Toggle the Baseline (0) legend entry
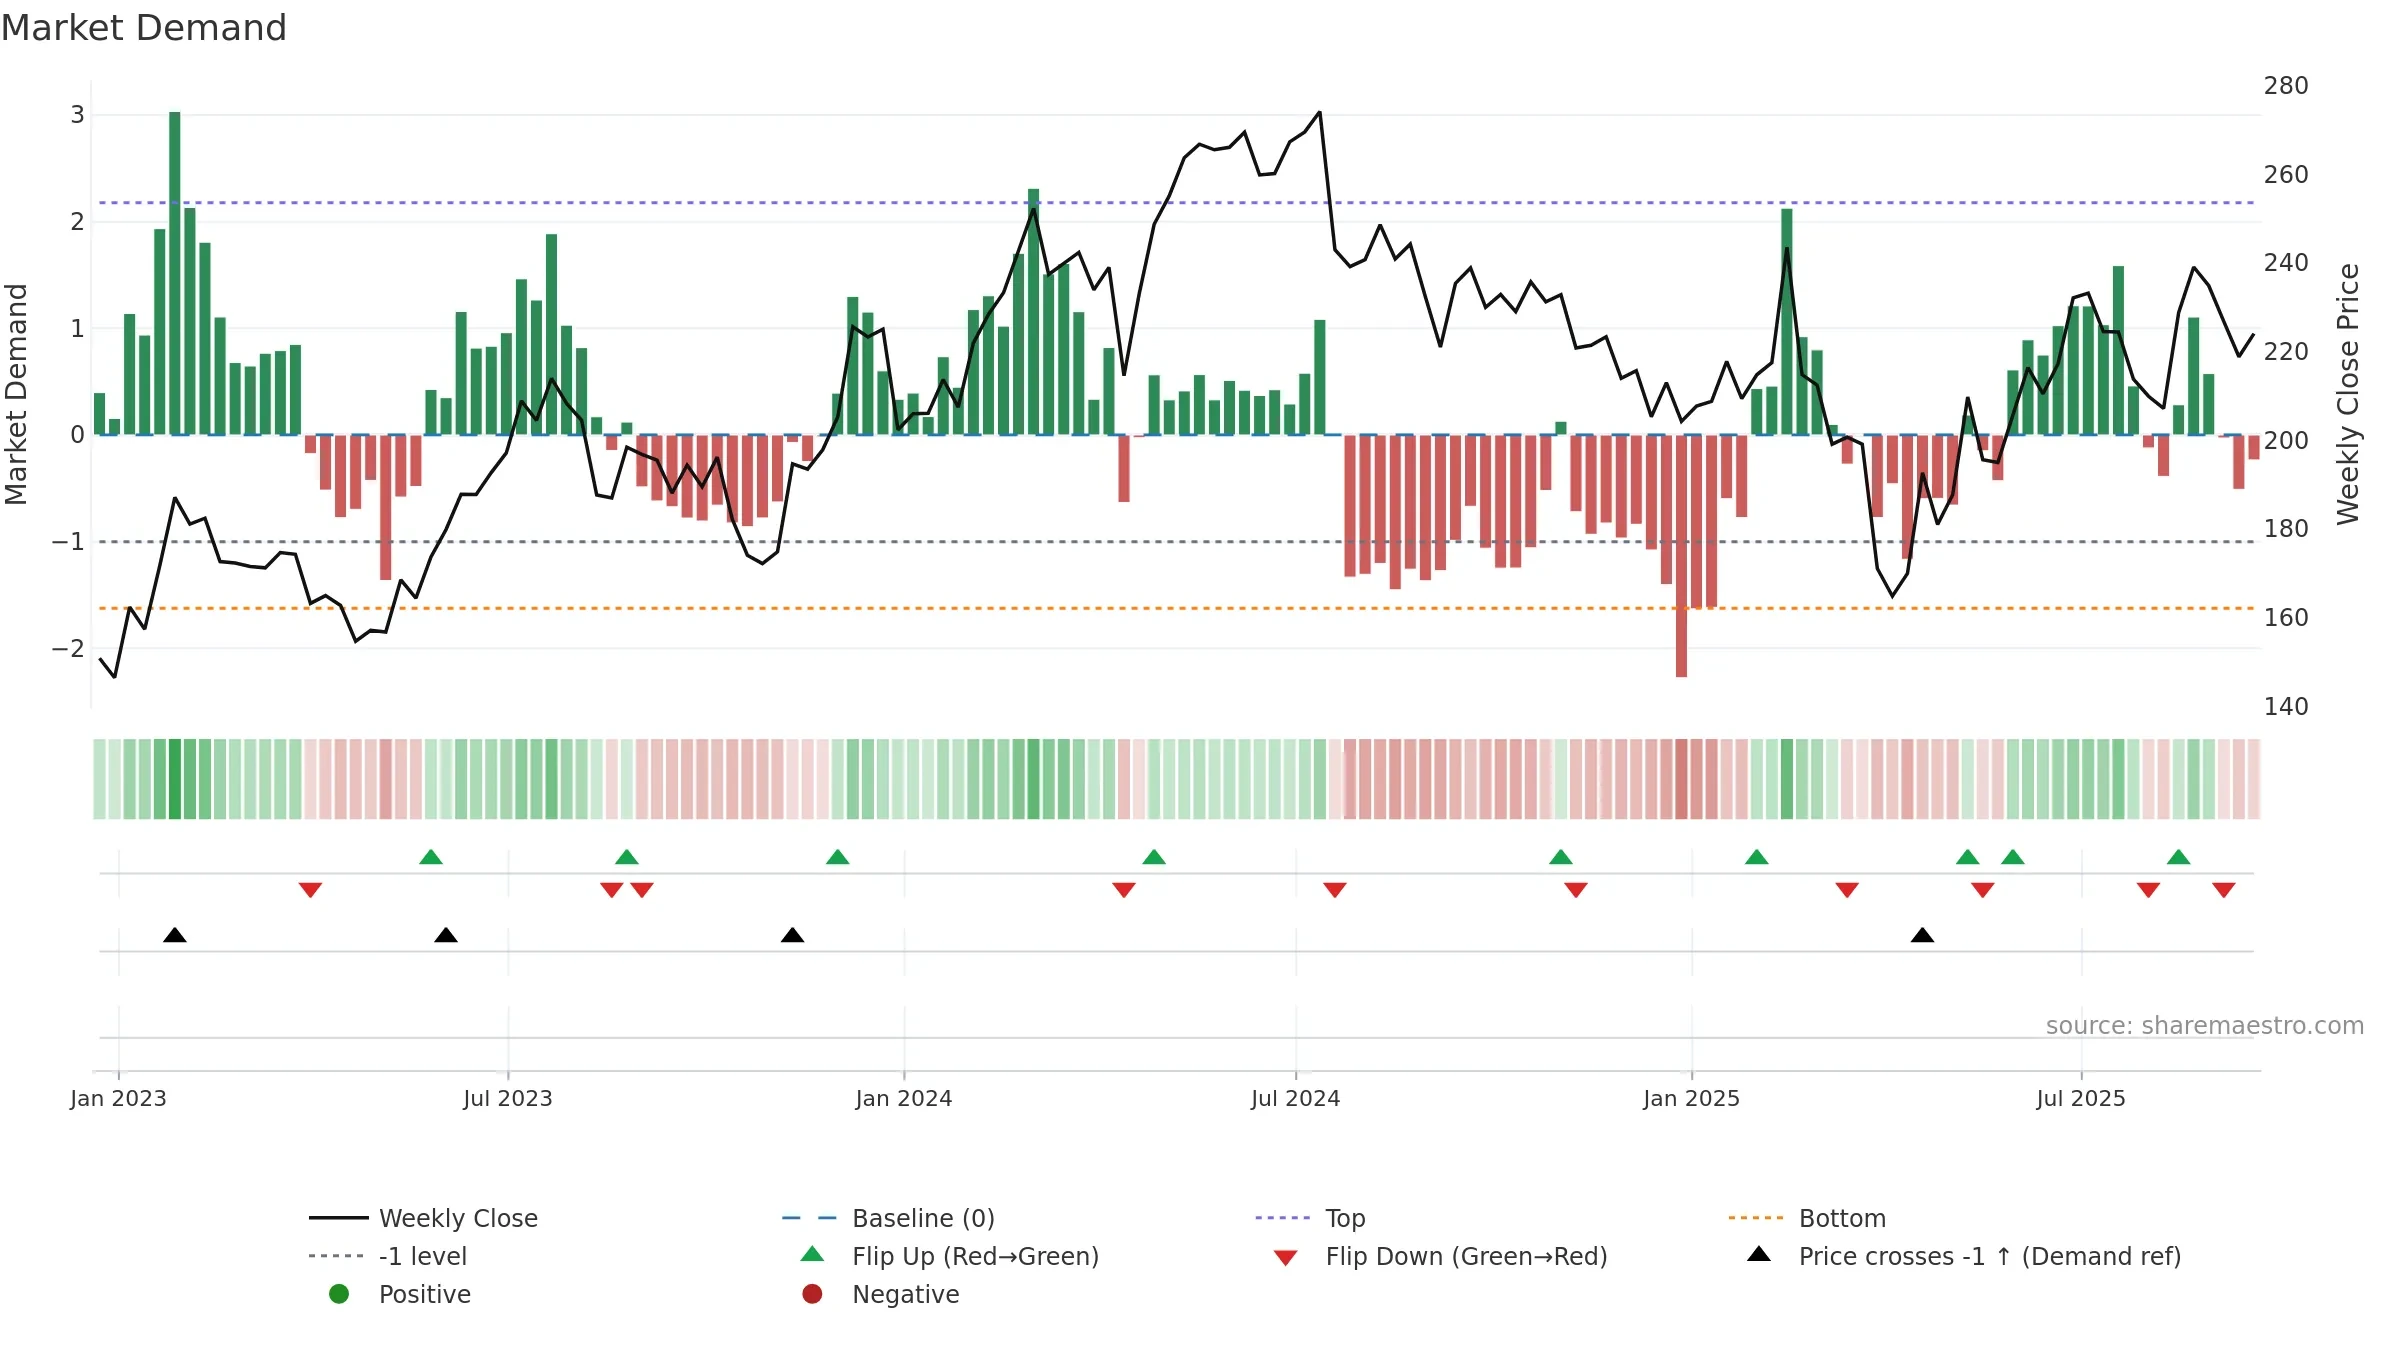Screen dimensions: 2400x1350 tap(888, 1218)
